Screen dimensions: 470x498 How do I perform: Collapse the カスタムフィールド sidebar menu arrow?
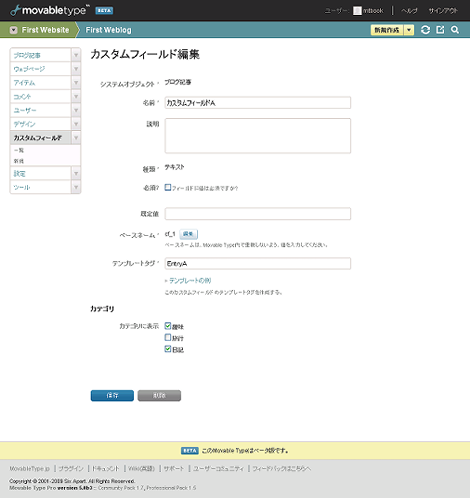(76, 138)
